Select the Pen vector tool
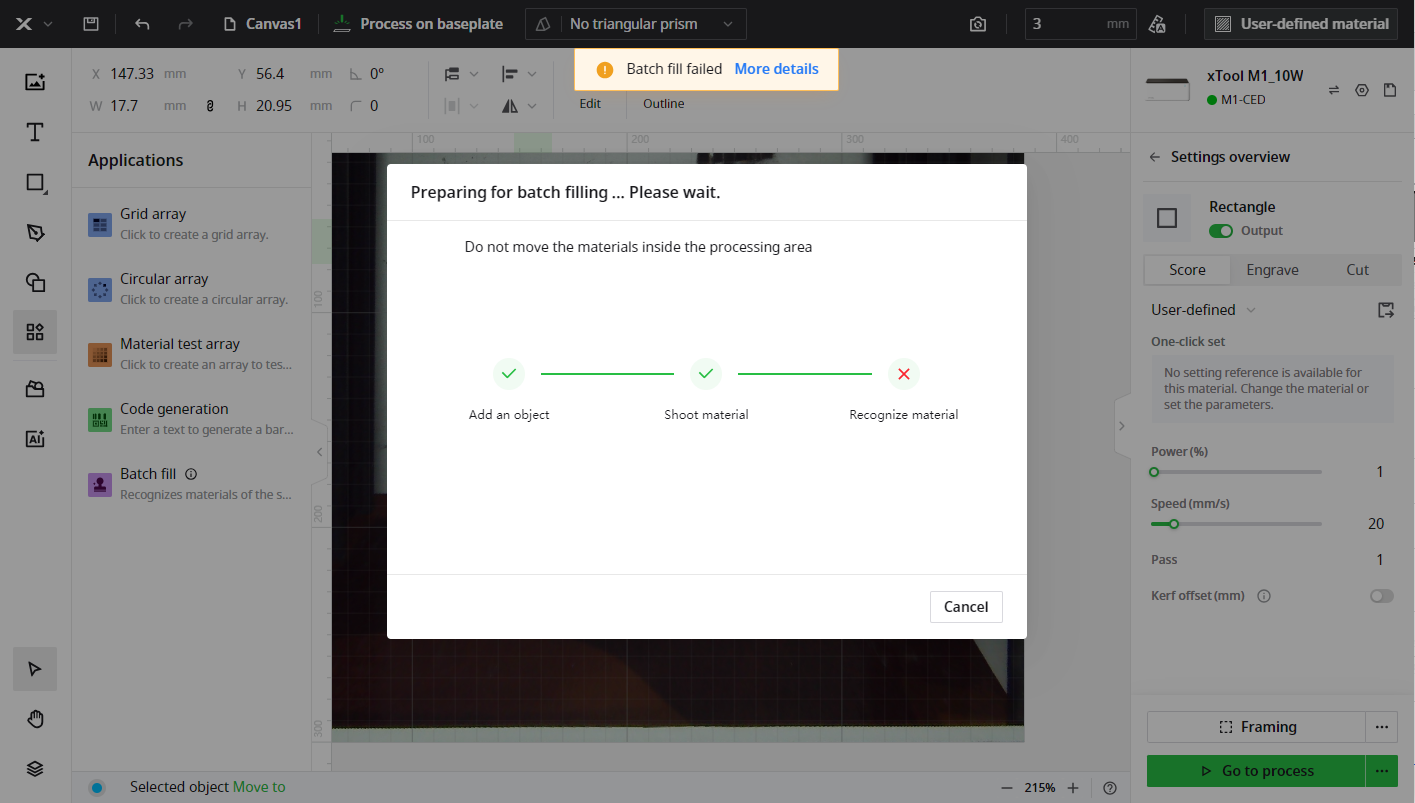 tap(35, 232)
